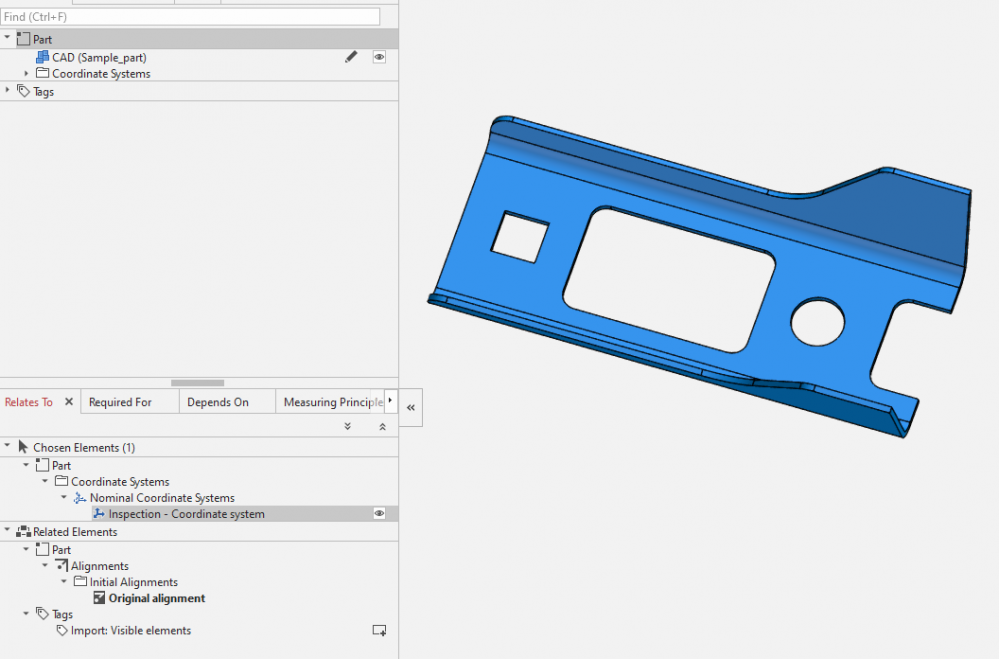Close the Relates To tab
999x659 pixels.
click(69, 402)
